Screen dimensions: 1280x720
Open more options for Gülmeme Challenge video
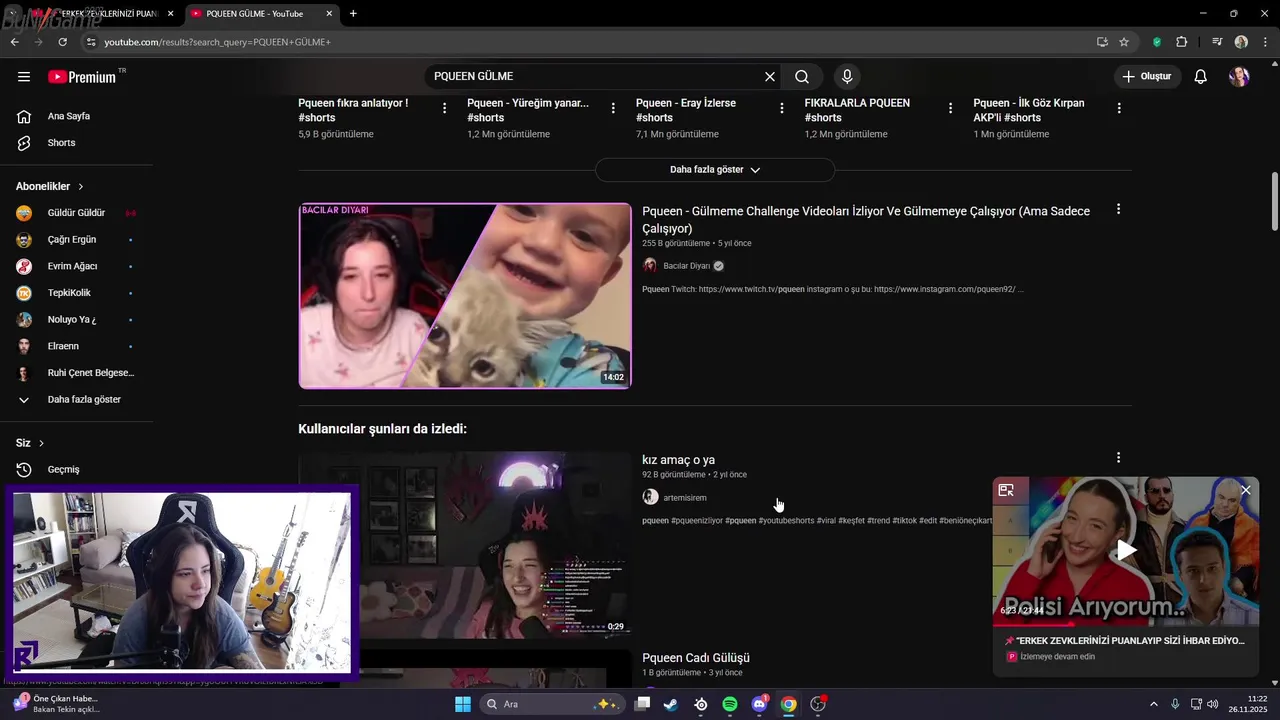pyautogui.click(x=1118, y=210)
